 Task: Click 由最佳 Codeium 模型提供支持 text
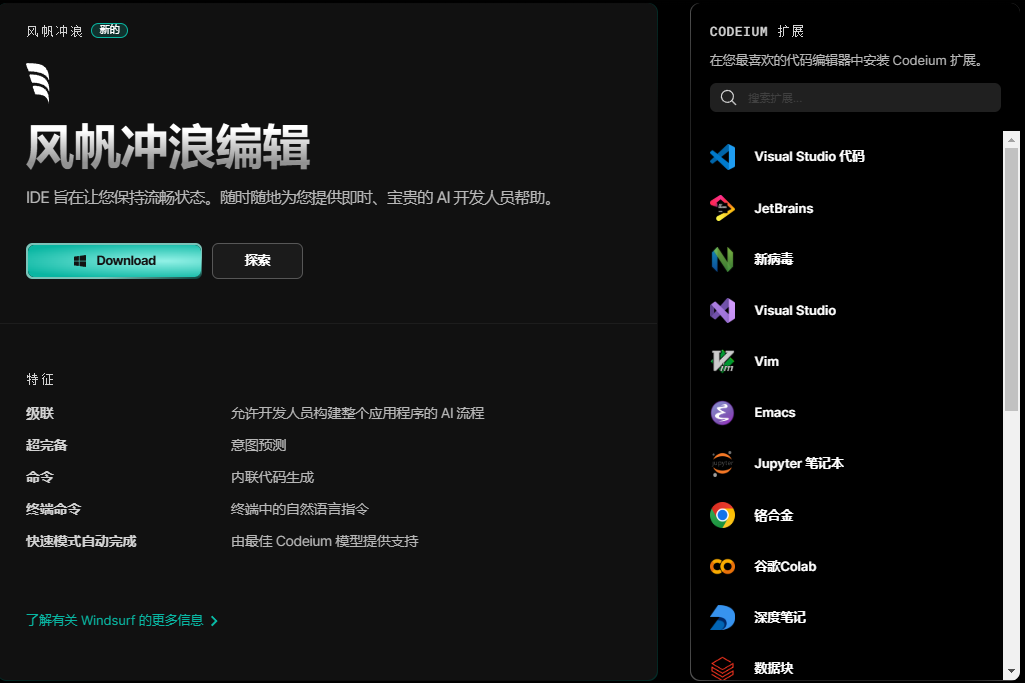point(324,541)
